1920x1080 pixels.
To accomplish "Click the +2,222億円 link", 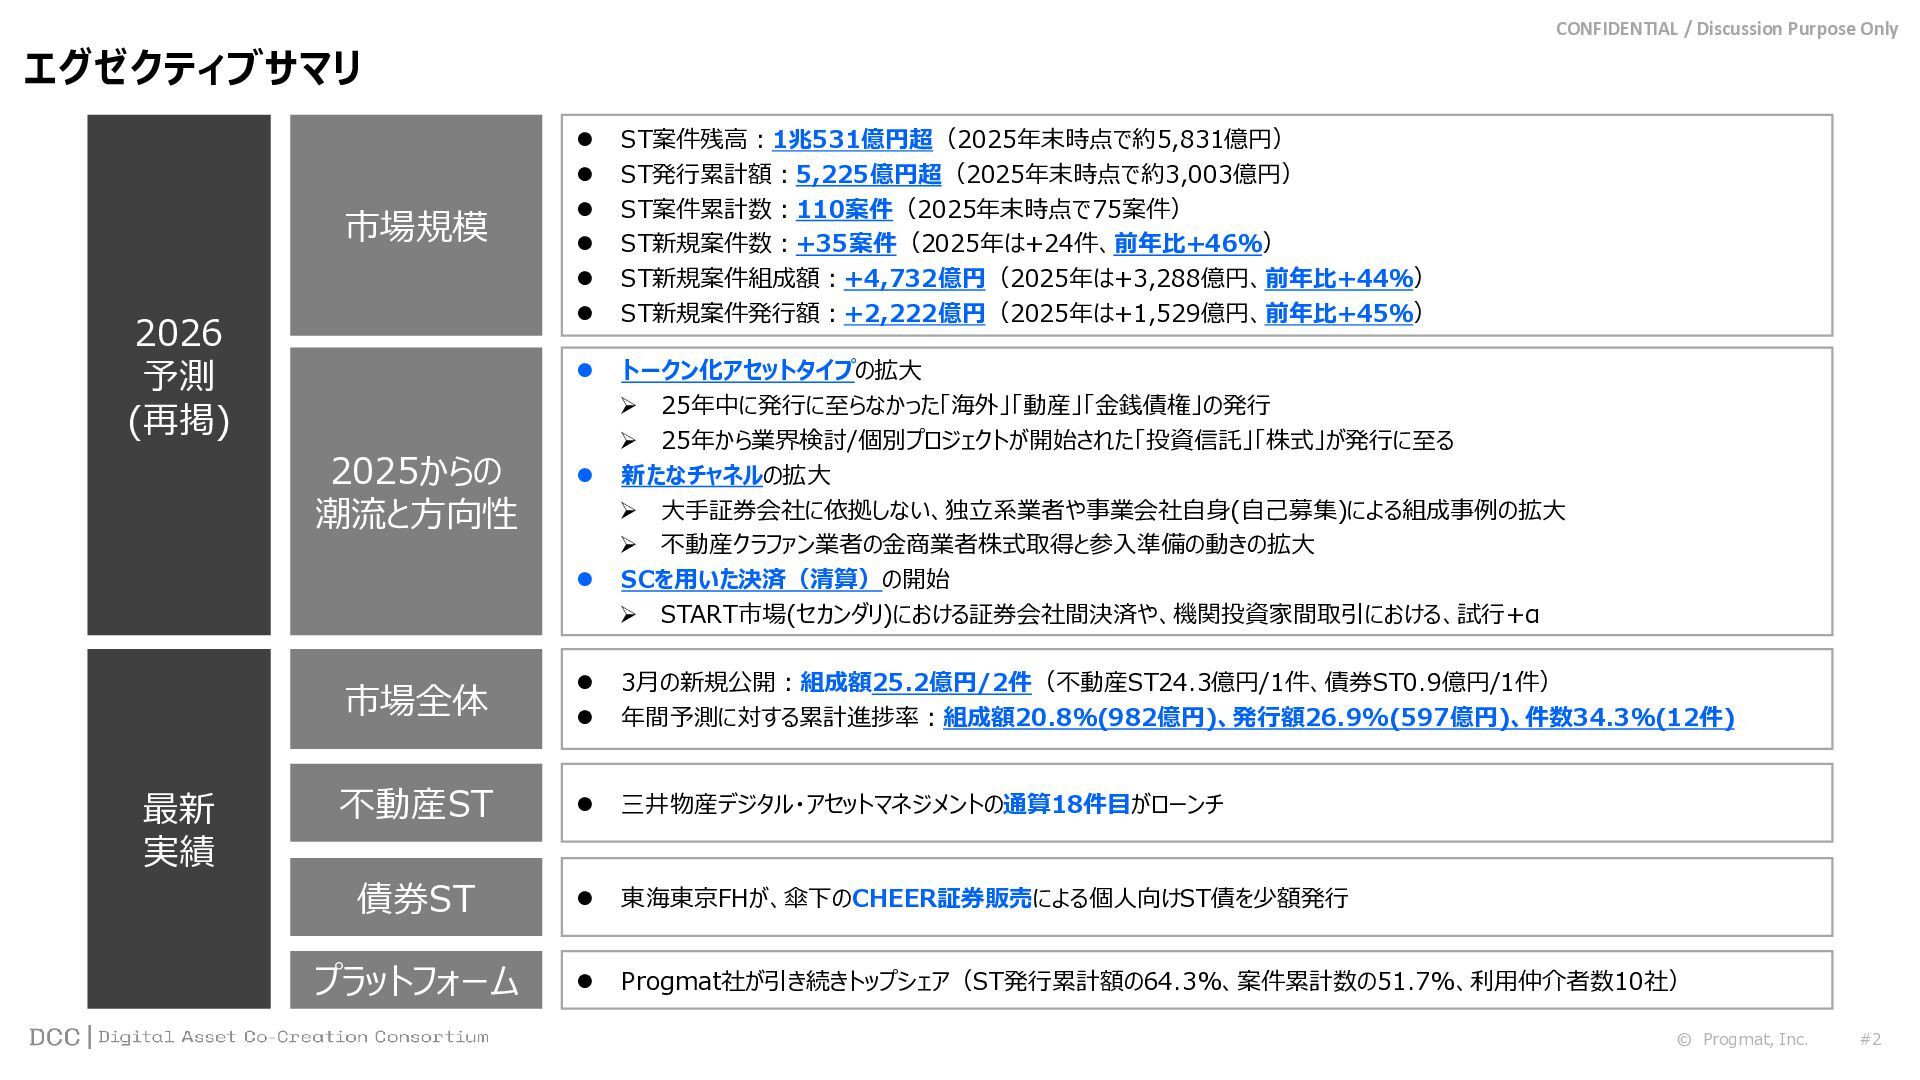I will tap(914, 313).
